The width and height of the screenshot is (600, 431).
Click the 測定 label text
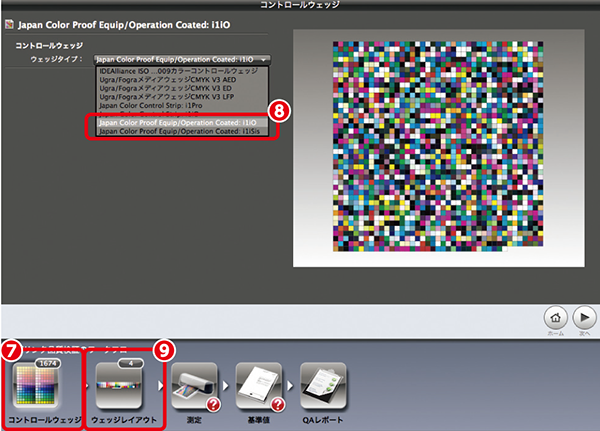pyautogui.click(x=194, y=420)
